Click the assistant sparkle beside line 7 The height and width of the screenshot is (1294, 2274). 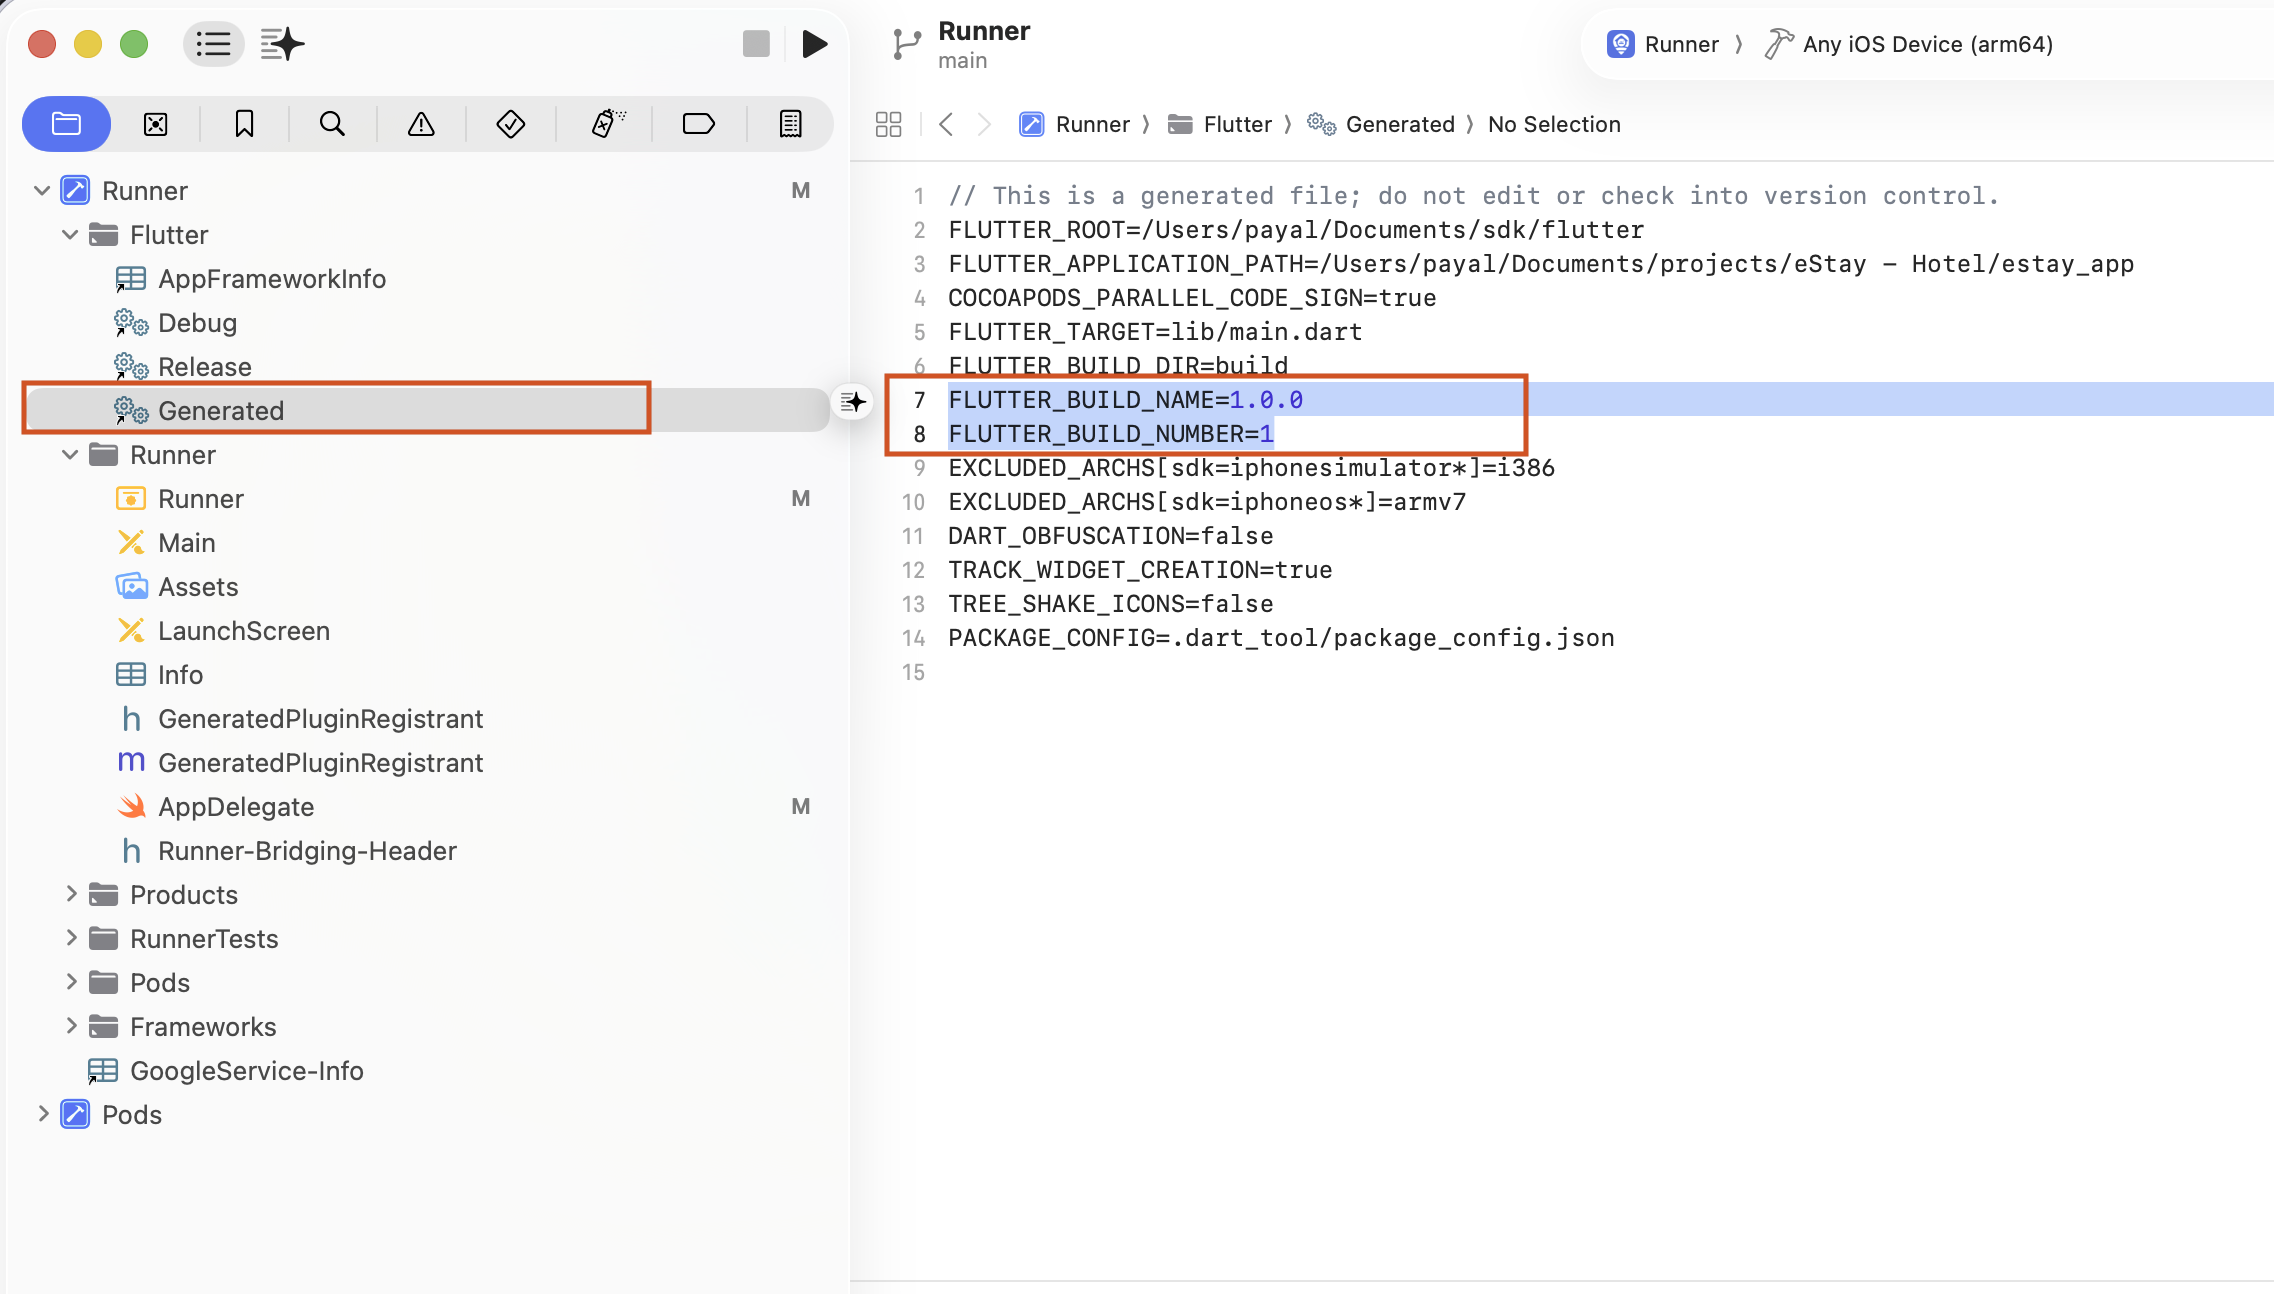[853, 402]
